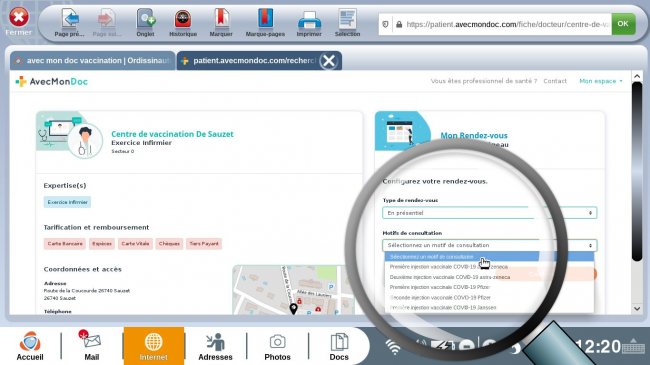Select Deuxième injection vaccinale COVID-19 astra-zeneca option
The width and height of the screenshot is (650, 365).
[x=450, y=277]
